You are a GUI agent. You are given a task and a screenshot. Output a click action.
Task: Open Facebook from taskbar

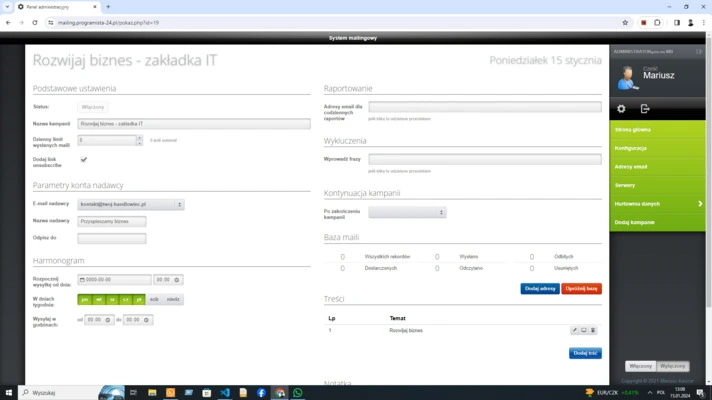pyautogui.click(x=261, y=393)
